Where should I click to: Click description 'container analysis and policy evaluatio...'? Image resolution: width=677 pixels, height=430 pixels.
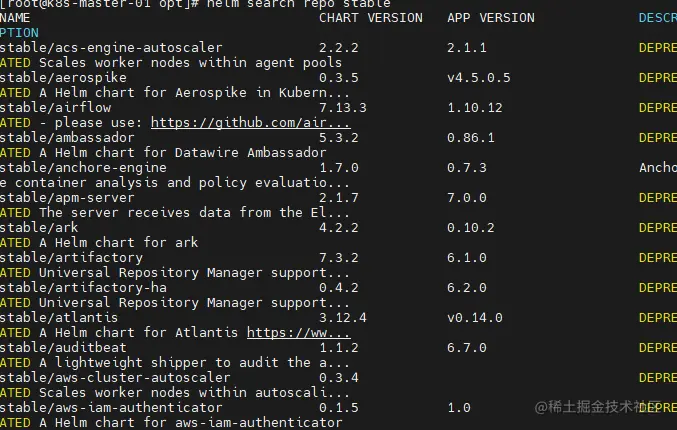[183, 183]
